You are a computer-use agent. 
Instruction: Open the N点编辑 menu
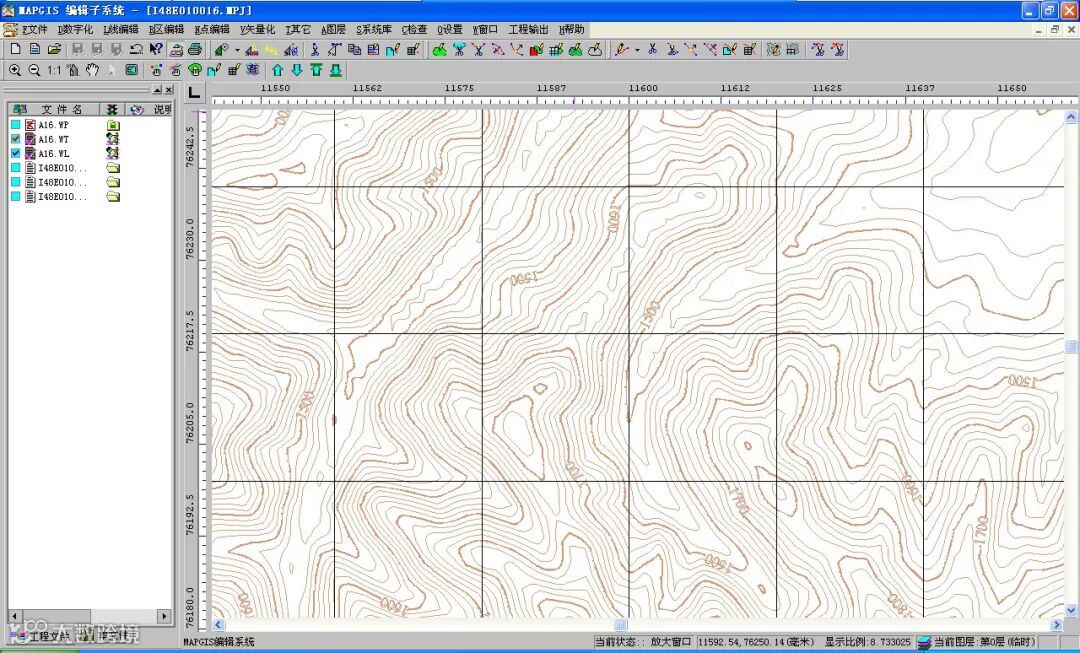point(211,30)
